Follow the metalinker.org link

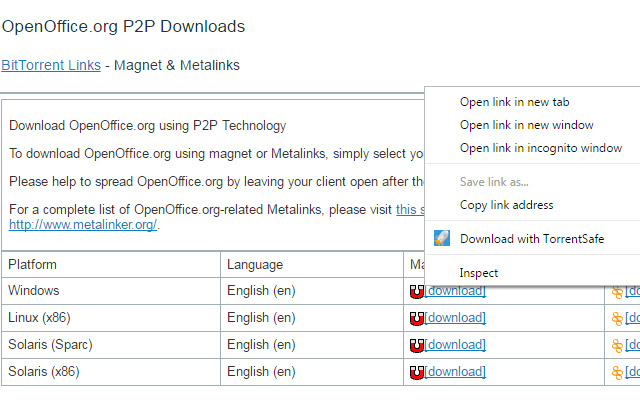pyautogui.click(x=82, y=224)
